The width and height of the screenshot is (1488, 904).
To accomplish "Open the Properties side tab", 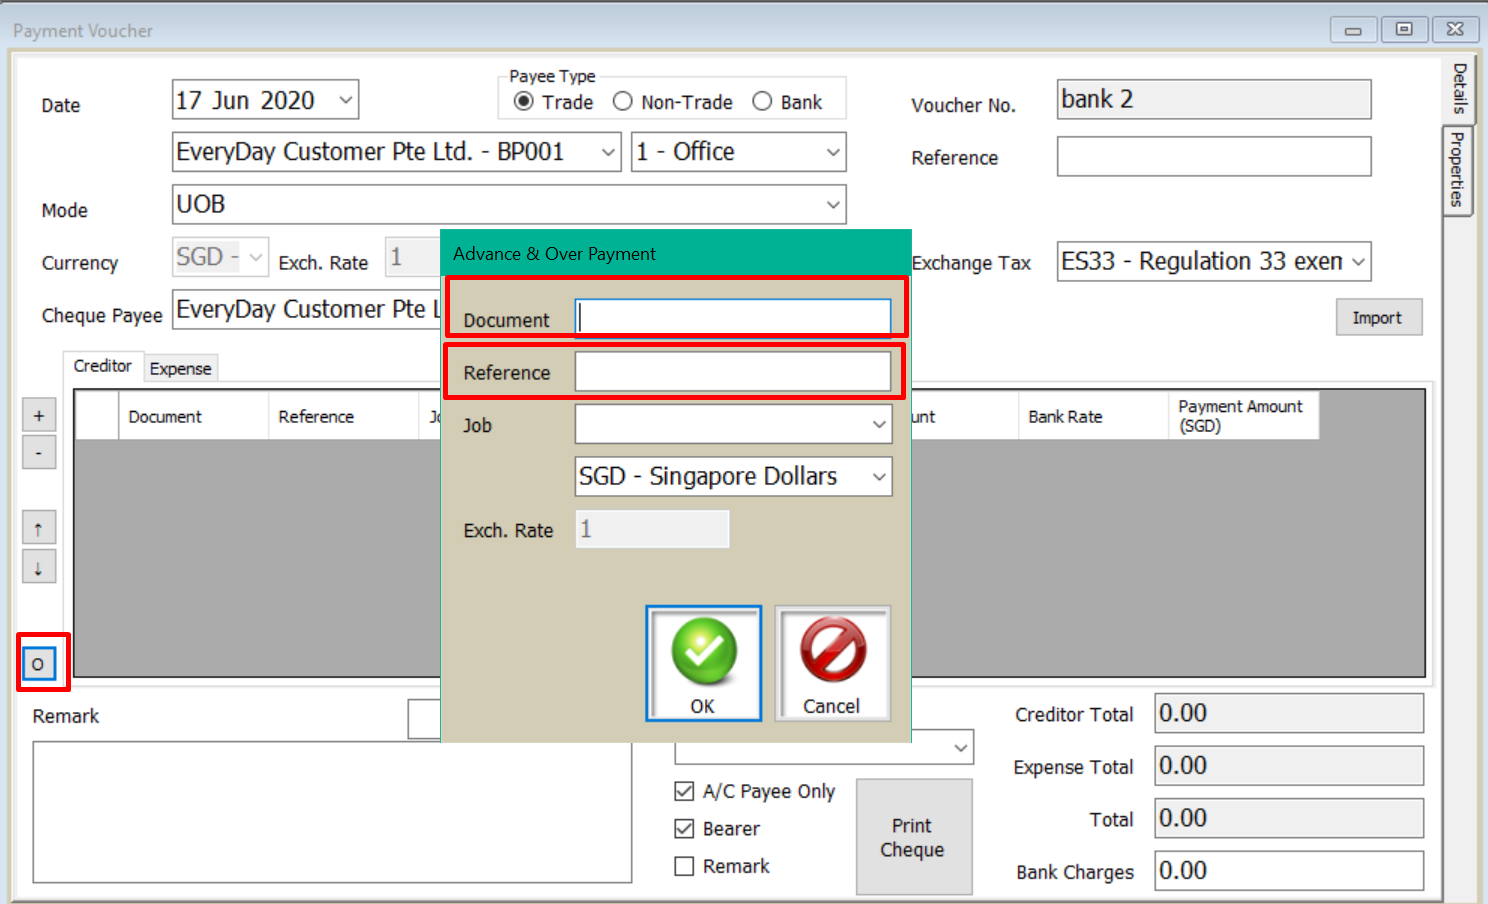I will 1458,169.
